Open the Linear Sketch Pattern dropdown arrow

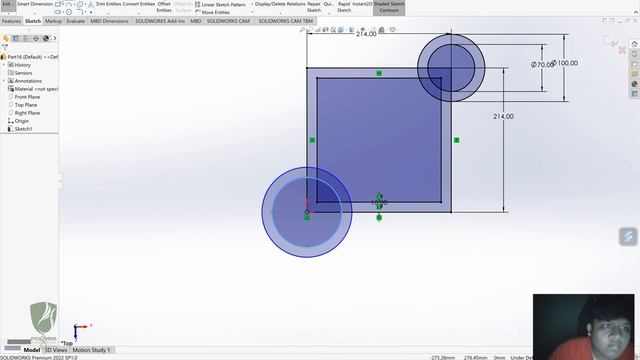[x=252, y=4]
